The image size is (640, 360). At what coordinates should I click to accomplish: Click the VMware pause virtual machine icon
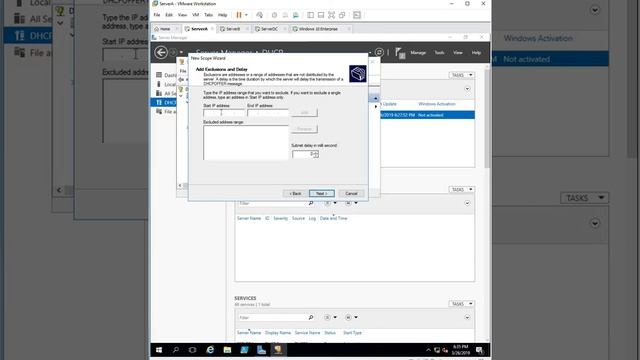click(x=239, y=15)
